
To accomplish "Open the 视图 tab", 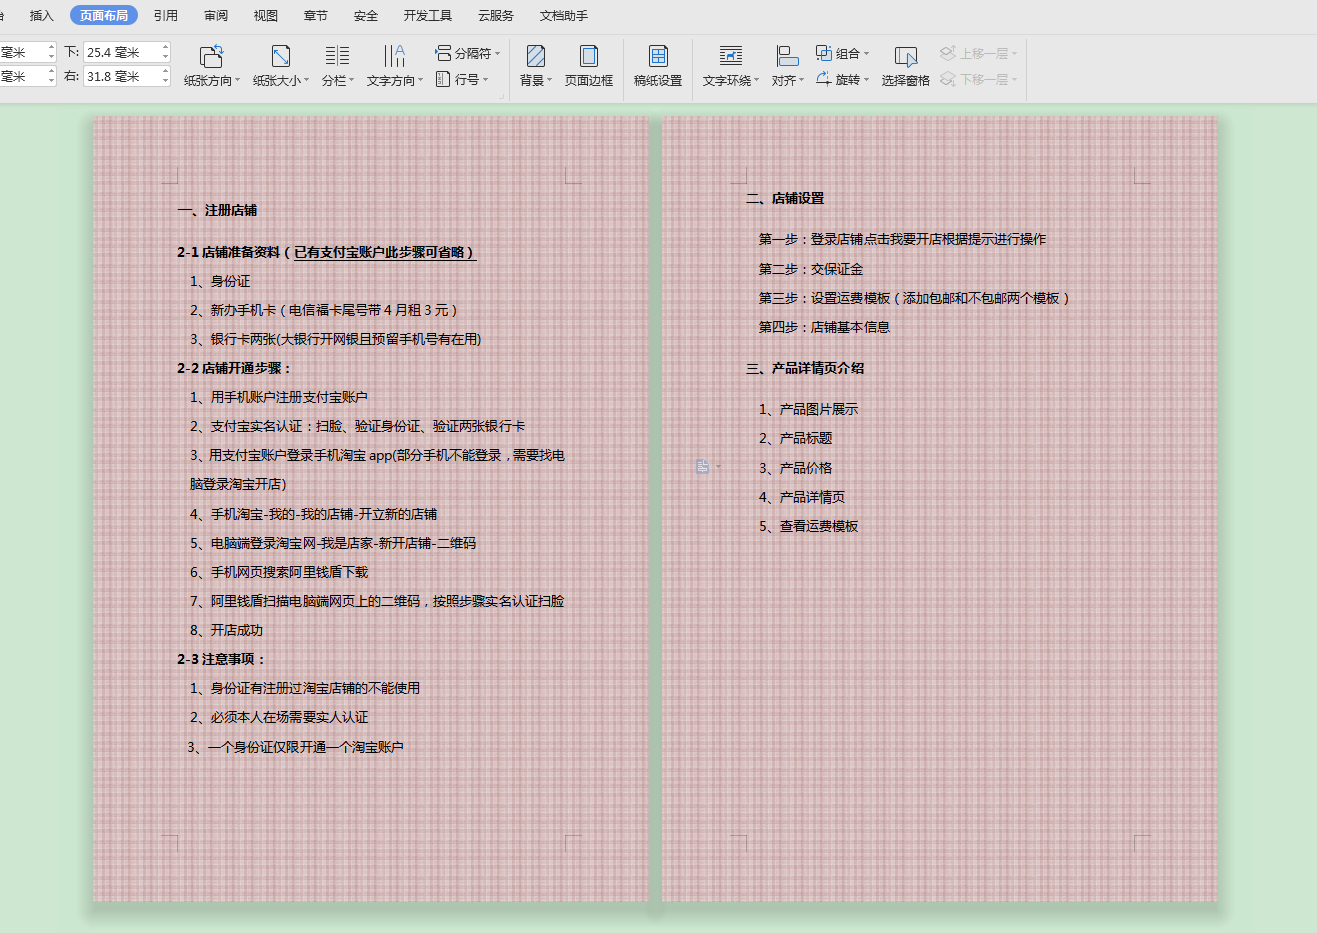I will click(266, 15).
